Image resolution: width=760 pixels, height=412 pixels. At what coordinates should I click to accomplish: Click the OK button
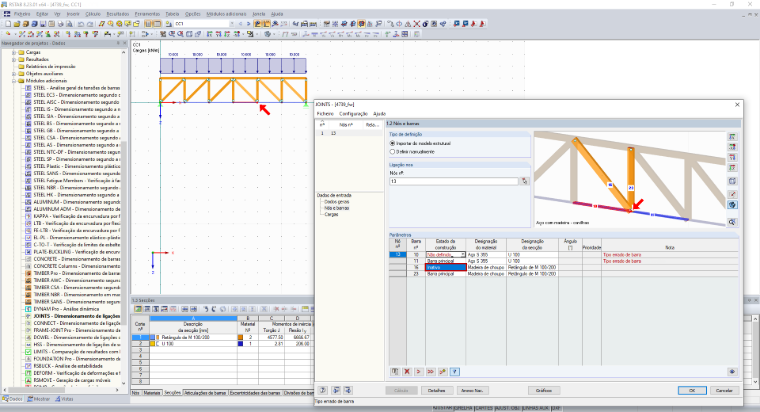pyautogui.click(x=692, y=390)
